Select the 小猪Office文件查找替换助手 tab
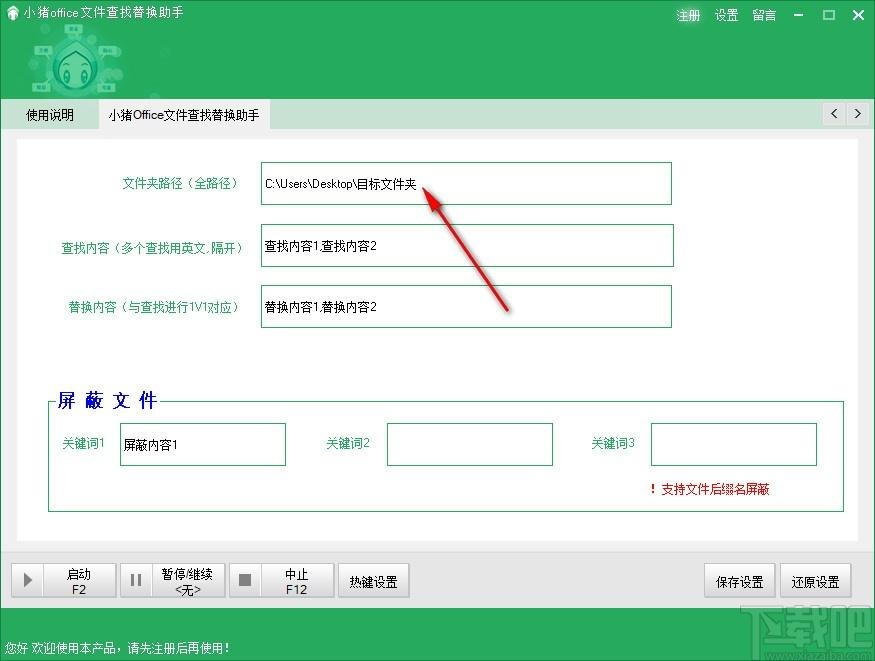875x661 pixels. click(184, 115)
